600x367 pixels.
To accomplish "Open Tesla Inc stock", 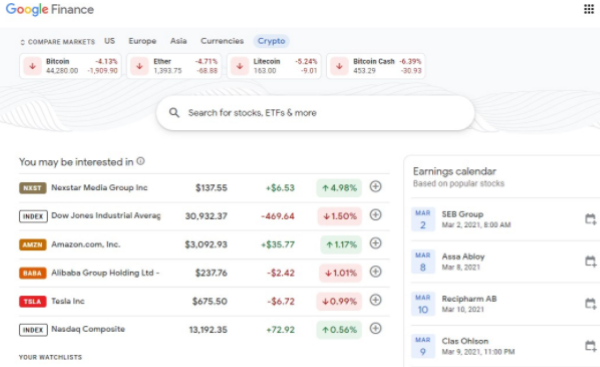I will tap(68, 301).
